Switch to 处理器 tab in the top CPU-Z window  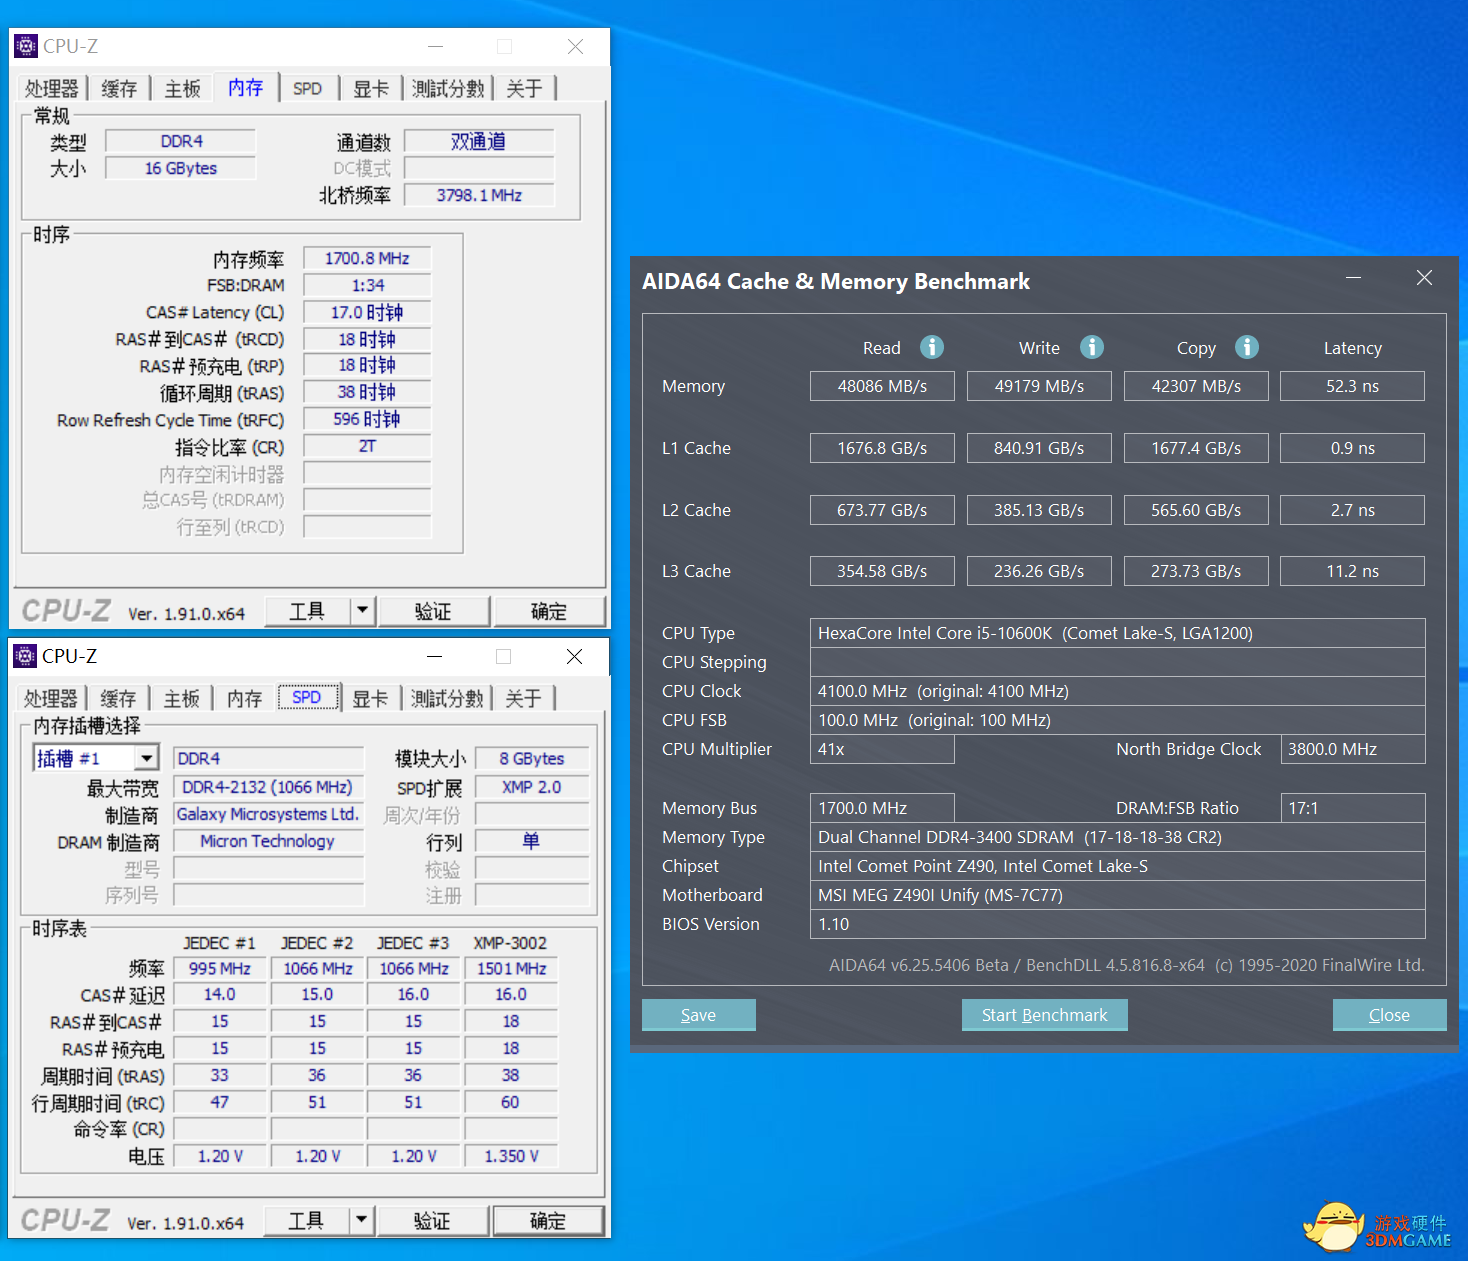(51, 89)
